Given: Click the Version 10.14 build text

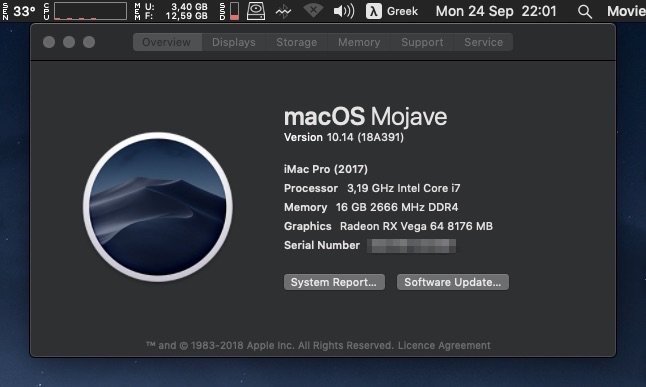Looking at the screenshot, I should click(344, 137).
